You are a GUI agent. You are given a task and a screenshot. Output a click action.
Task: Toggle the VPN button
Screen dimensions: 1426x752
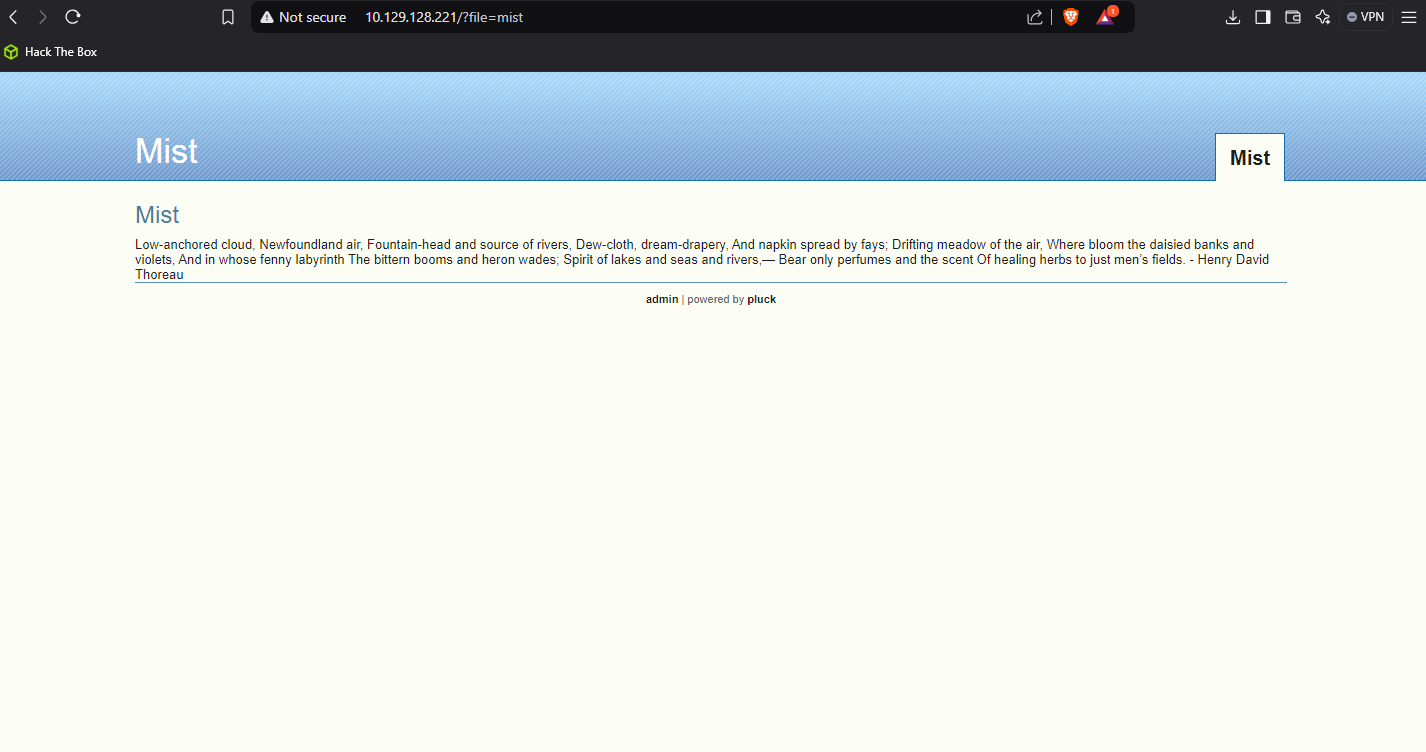[1365, 16]
